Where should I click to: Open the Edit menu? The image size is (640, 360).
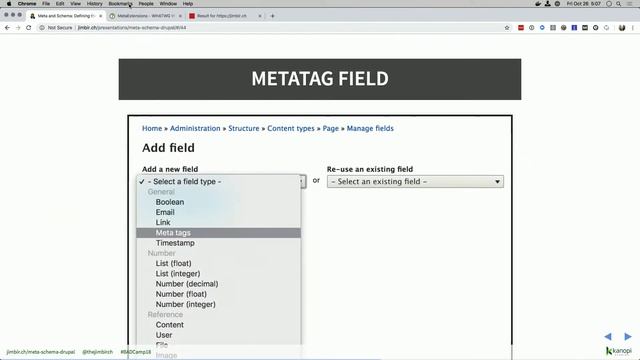pyautogui.click(x=60, y=4)
